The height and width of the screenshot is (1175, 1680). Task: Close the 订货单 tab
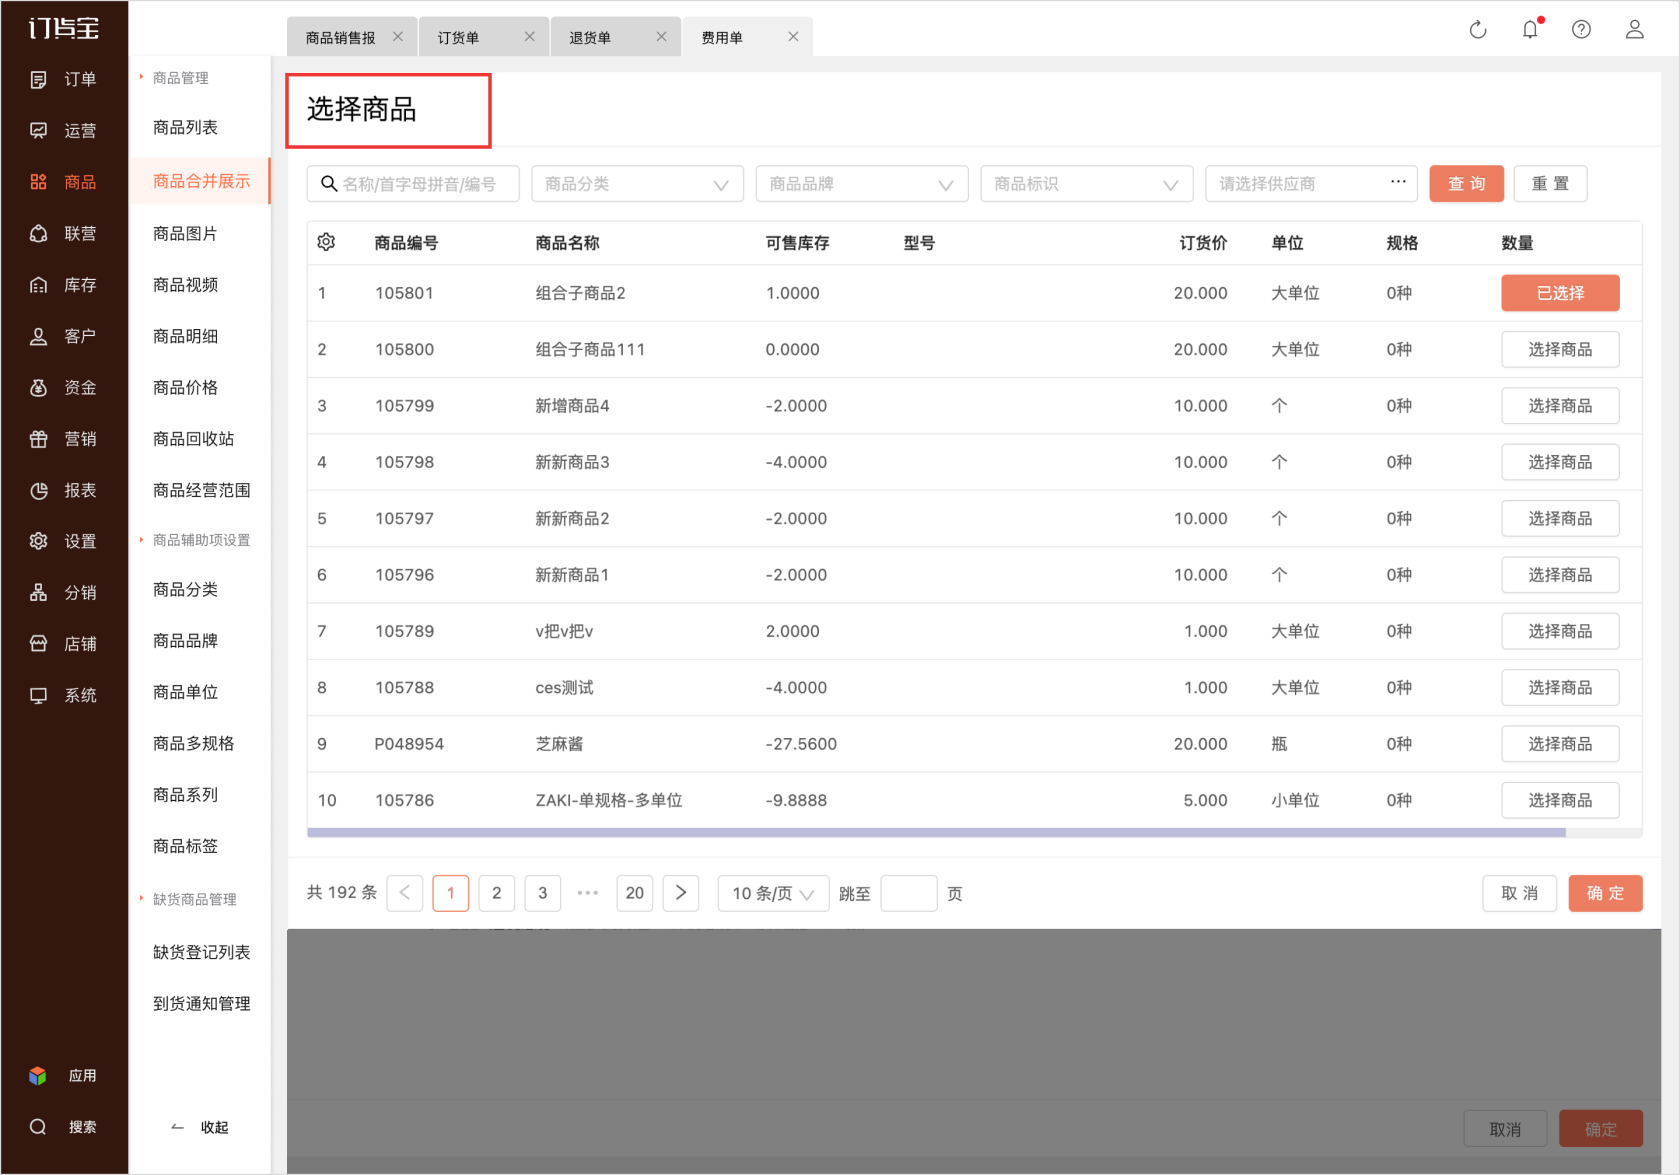[529, 37]
